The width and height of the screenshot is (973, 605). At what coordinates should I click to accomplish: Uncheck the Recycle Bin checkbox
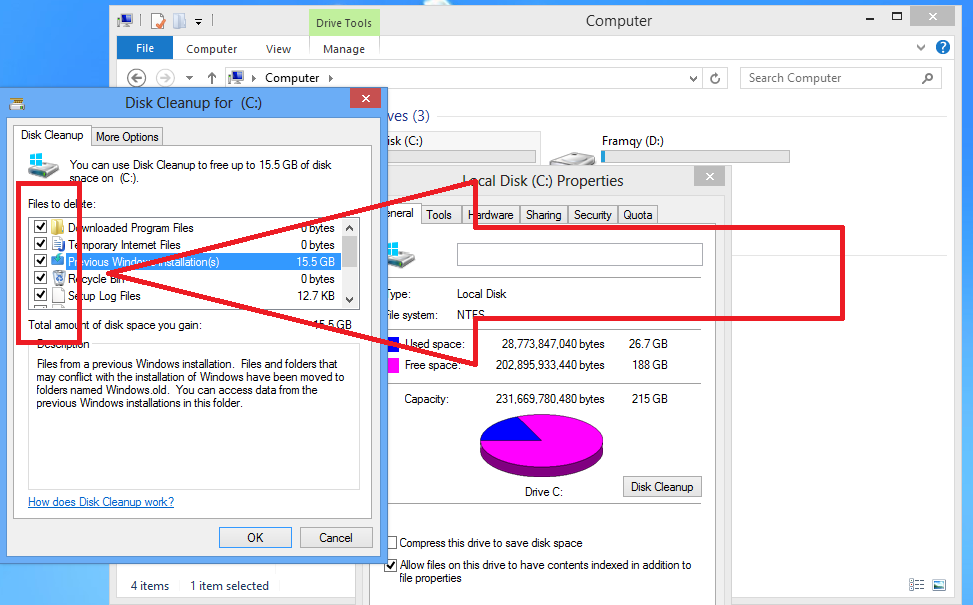(40, 277)
